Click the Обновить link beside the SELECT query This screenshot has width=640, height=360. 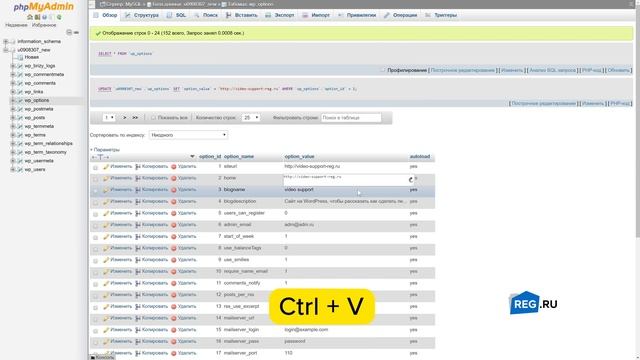(618, 70)
